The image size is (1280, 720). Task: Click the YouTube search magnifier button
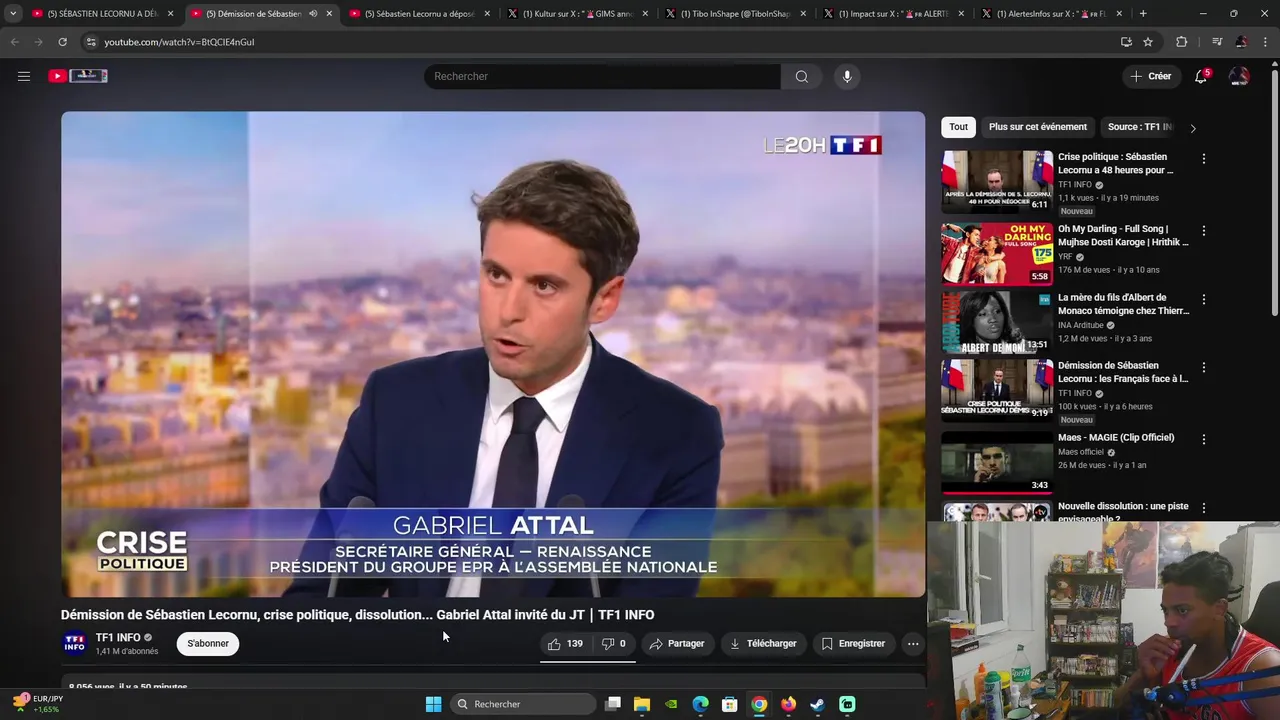click(x=801, y=76)
